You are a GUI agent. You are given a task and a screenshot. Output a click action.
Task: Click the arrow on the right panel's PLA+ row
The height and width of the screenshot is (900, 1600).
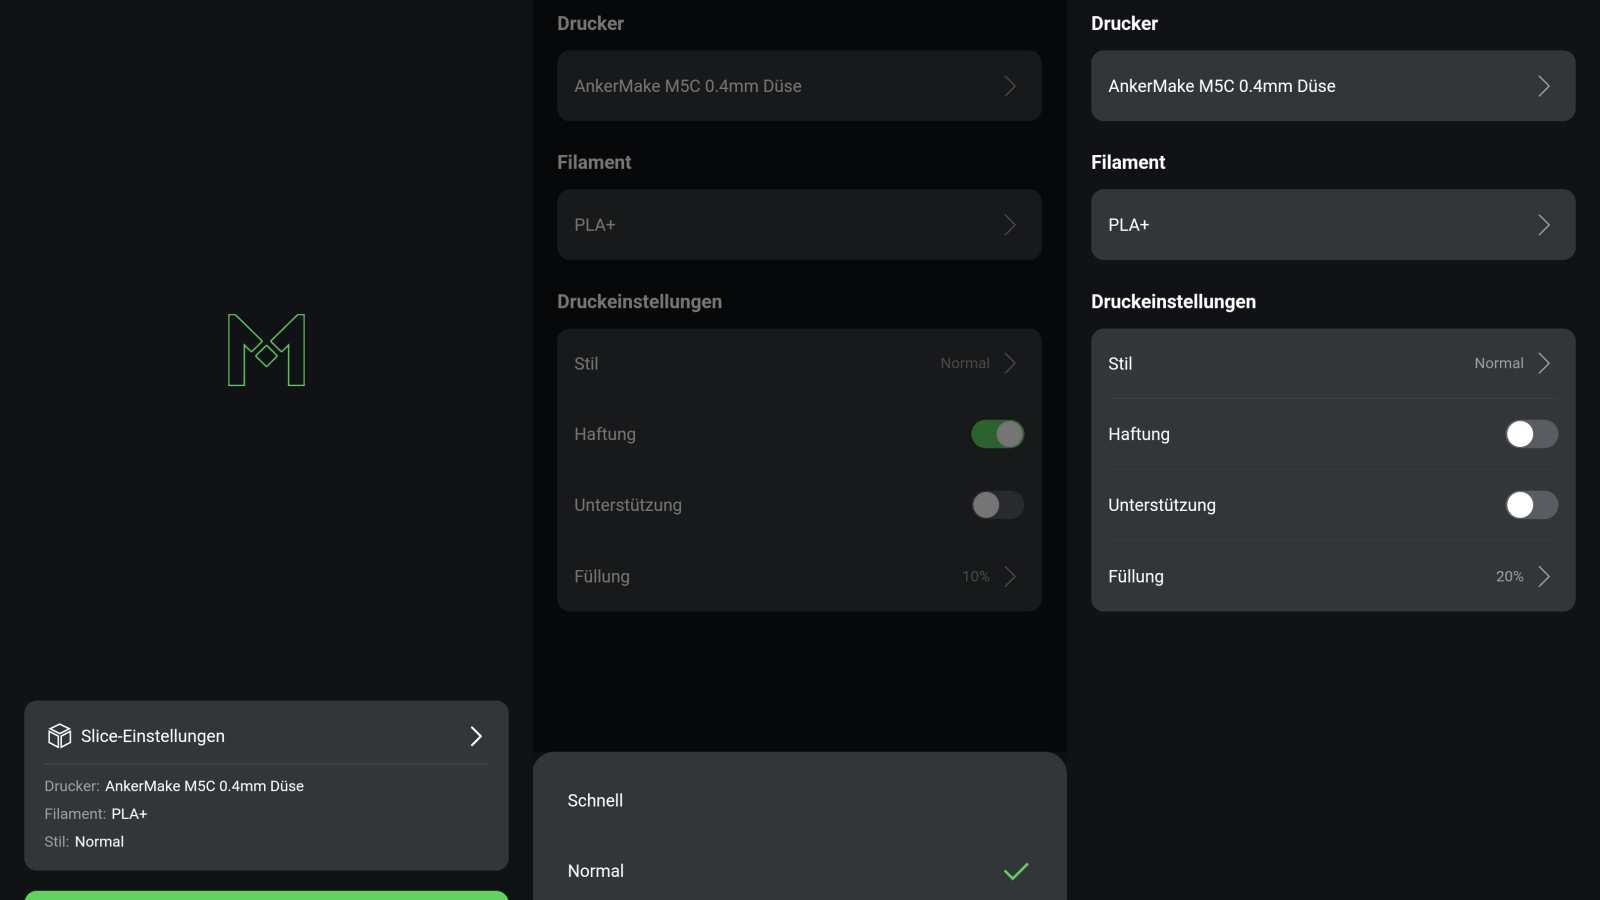pyautogui.click(x=1543, y=225)
